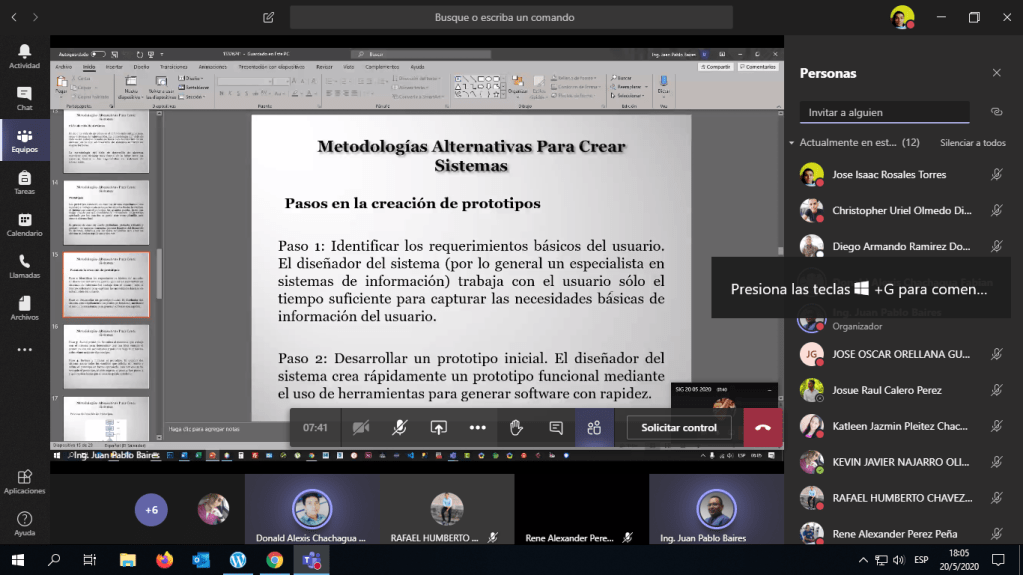Click the 'Invitar a alguien' input field
Screen dimensions: 1023x575
(x=884, y=112)
